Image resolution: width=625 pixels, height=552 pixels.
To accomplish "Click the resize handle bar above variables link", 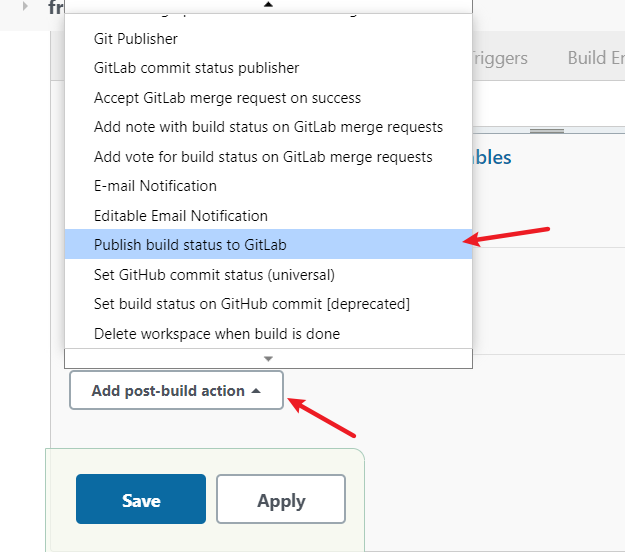I will point(546,131).
